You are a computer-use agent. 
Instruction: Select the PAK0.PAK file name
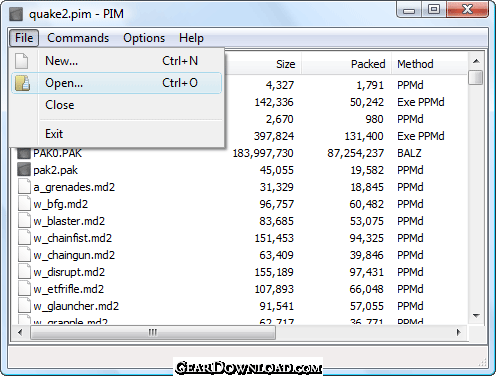[x=57, y=153]
